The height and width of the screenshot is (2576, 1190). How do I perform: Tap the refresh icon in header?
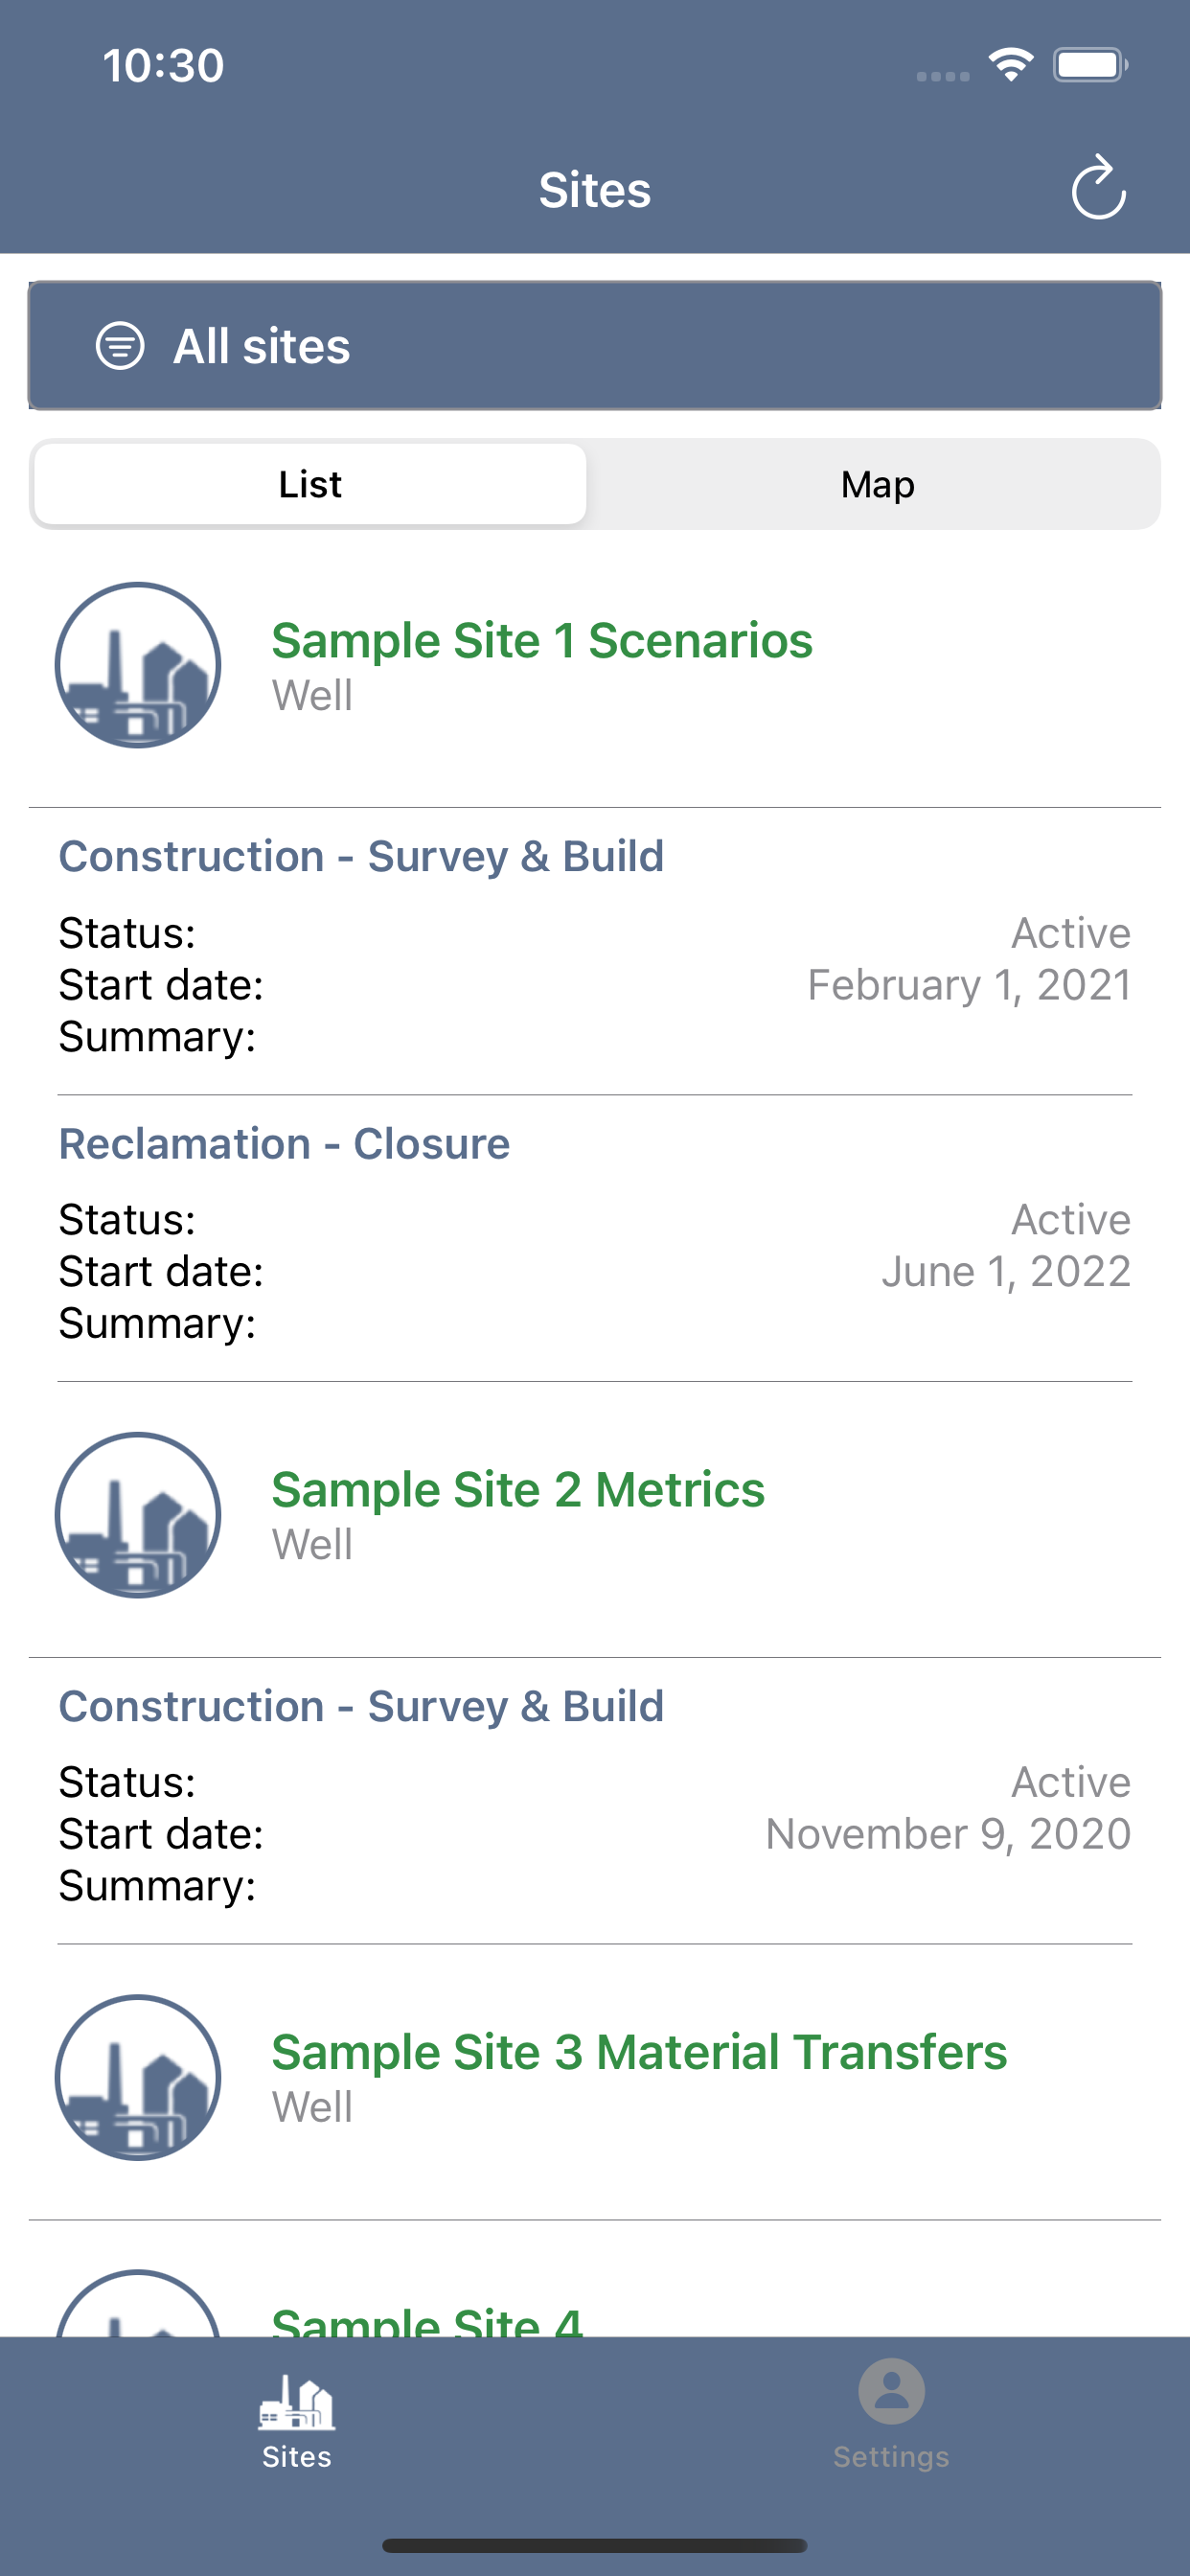pyautogui.click(x=1098, y=187)
